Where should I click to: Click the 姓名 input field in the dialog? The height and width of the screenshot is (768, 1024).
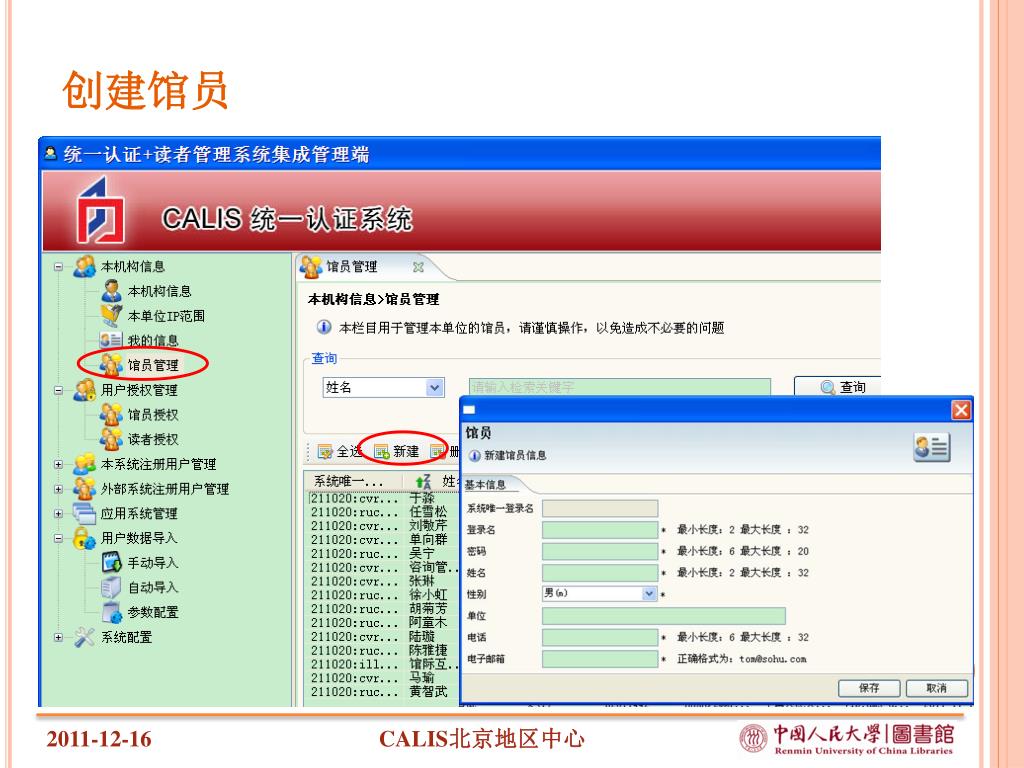point(600,573)
